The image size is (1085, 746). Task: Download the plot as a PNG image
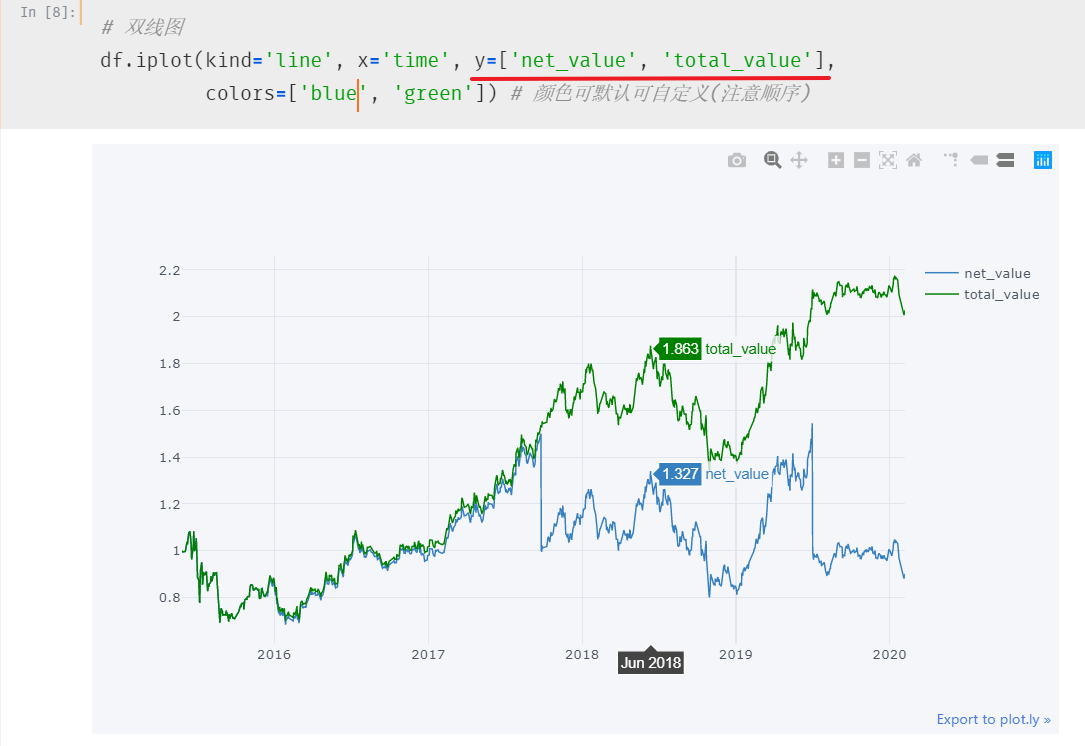(x=737, y=160)
